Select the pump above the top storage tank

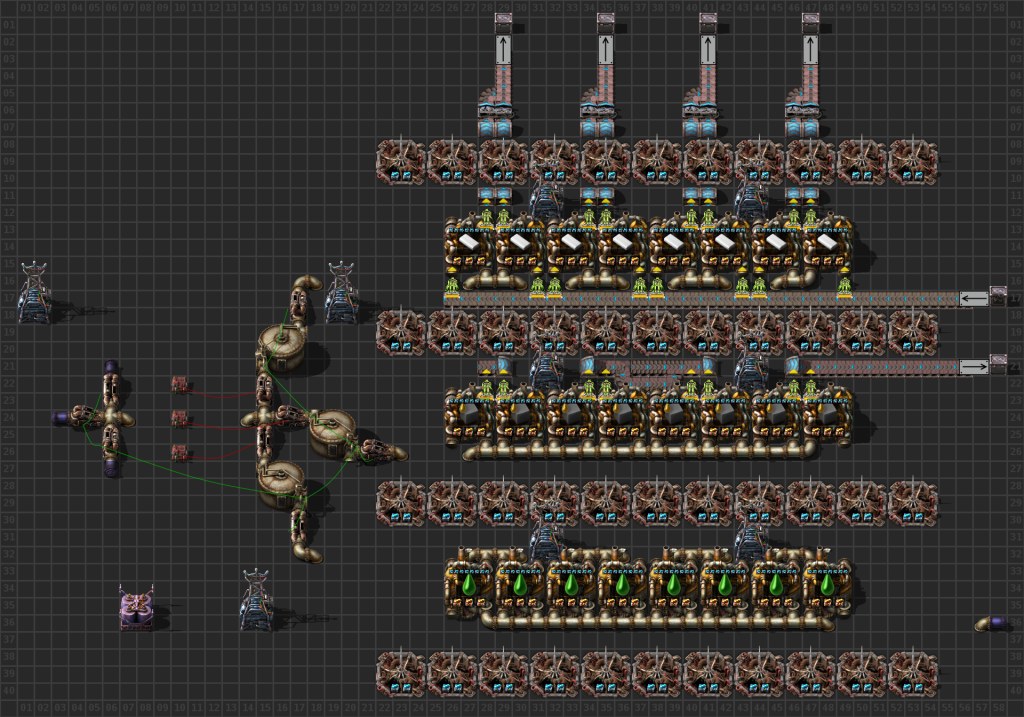[298, 305]
